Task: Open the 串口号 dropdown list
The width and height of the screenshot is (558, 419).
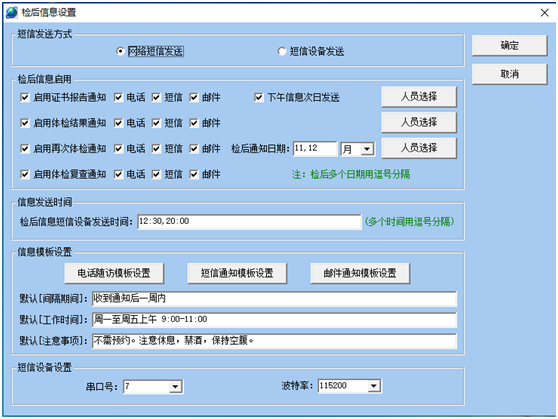Action: 175,386
